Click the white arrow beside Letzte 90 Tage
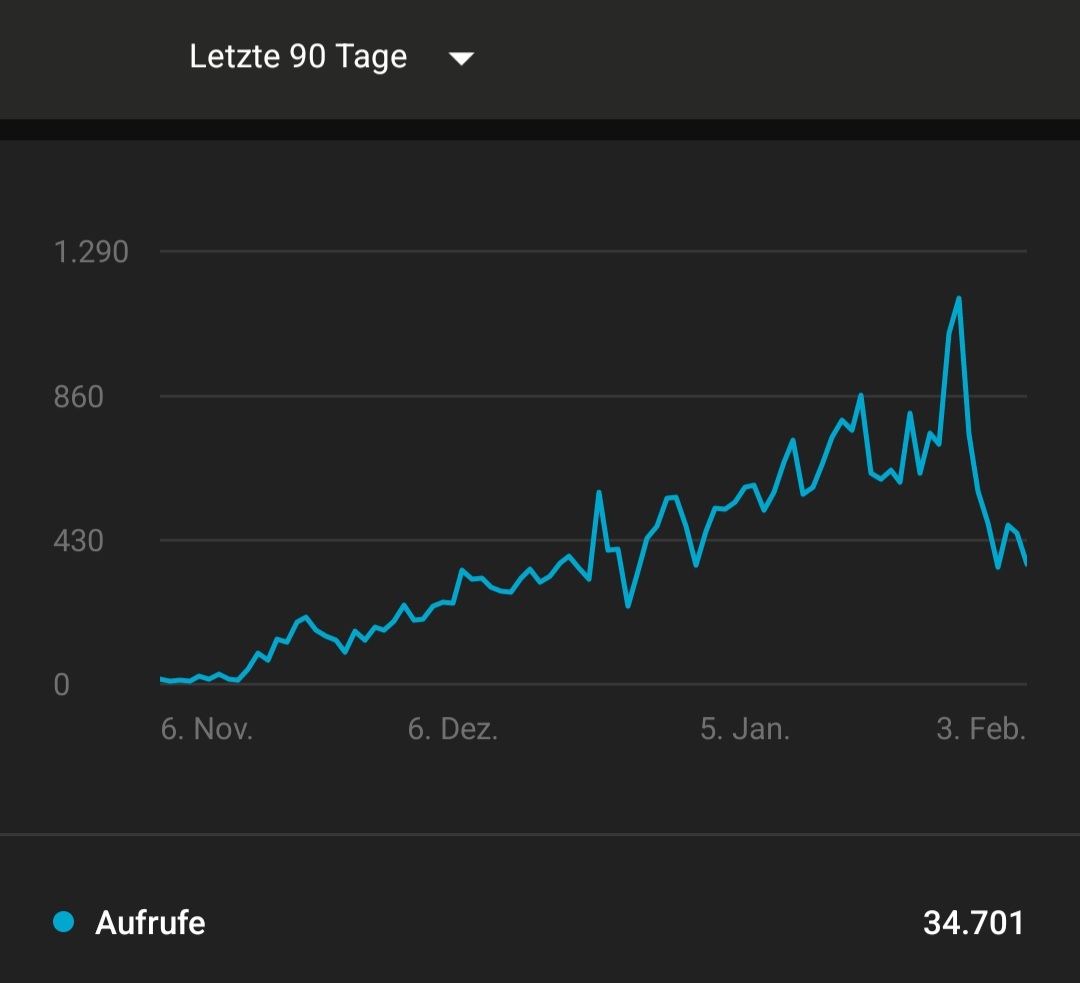 [461, 59]
